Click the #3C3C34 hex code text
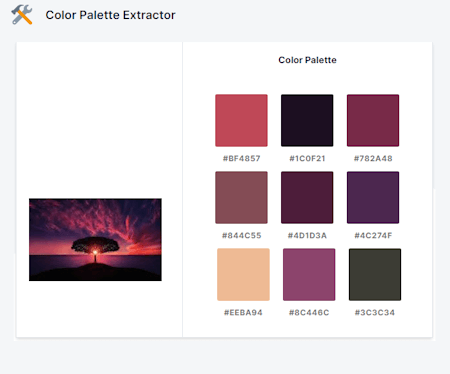The image size is (450, 374). pos(375,312)
